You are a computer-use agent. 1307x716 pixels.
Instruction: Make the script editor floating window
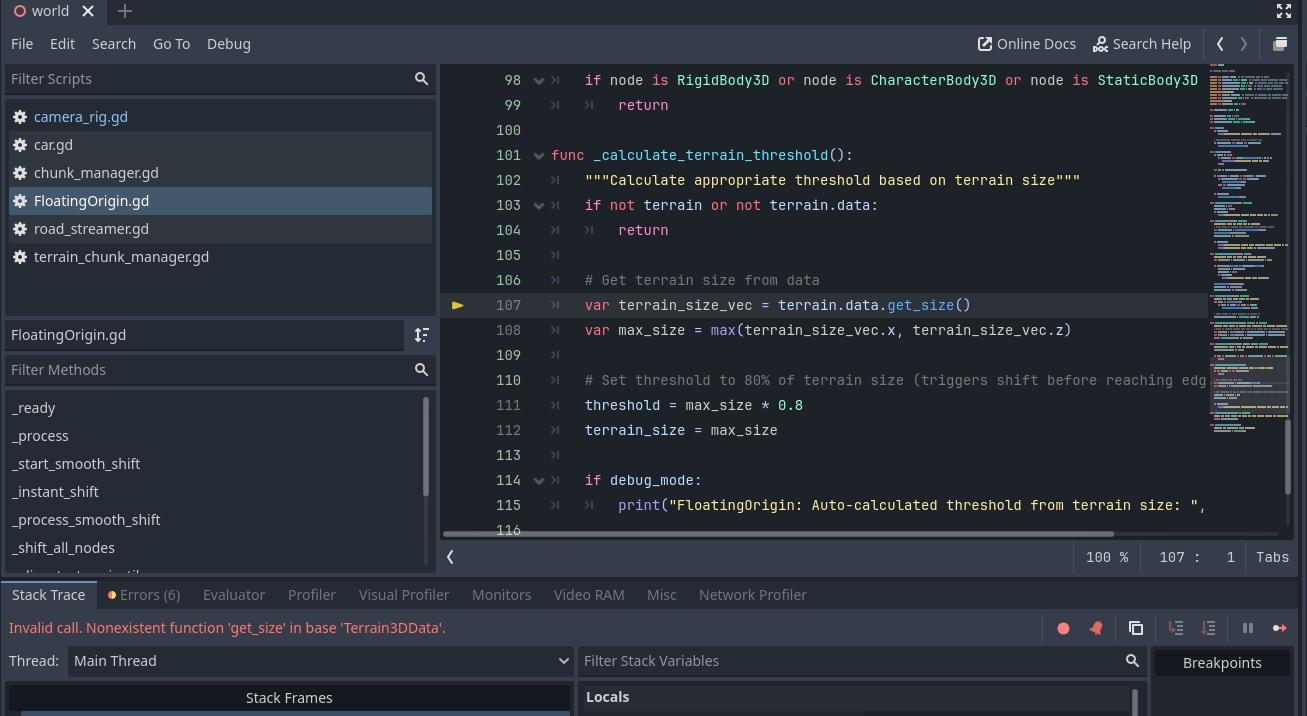[x=1280, y=44]
